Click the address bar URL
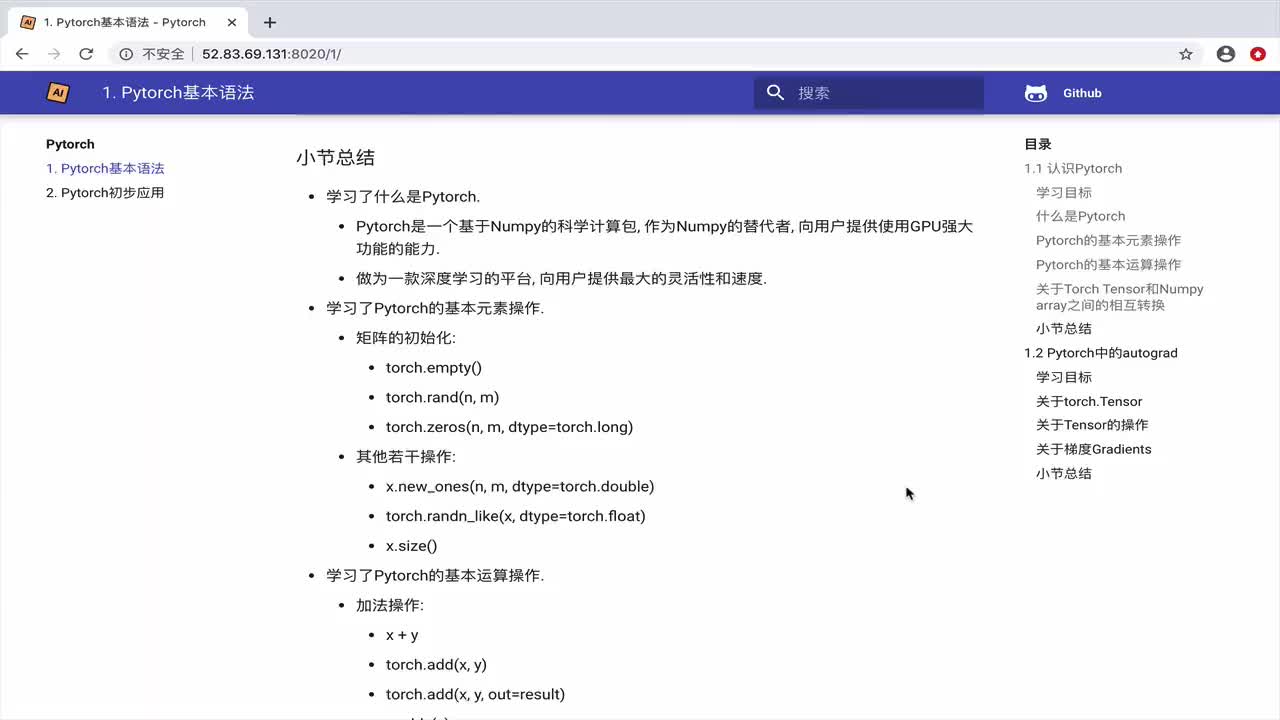Image resolution: width=1280 pixels, height=720 pixels. coord(271,54)
